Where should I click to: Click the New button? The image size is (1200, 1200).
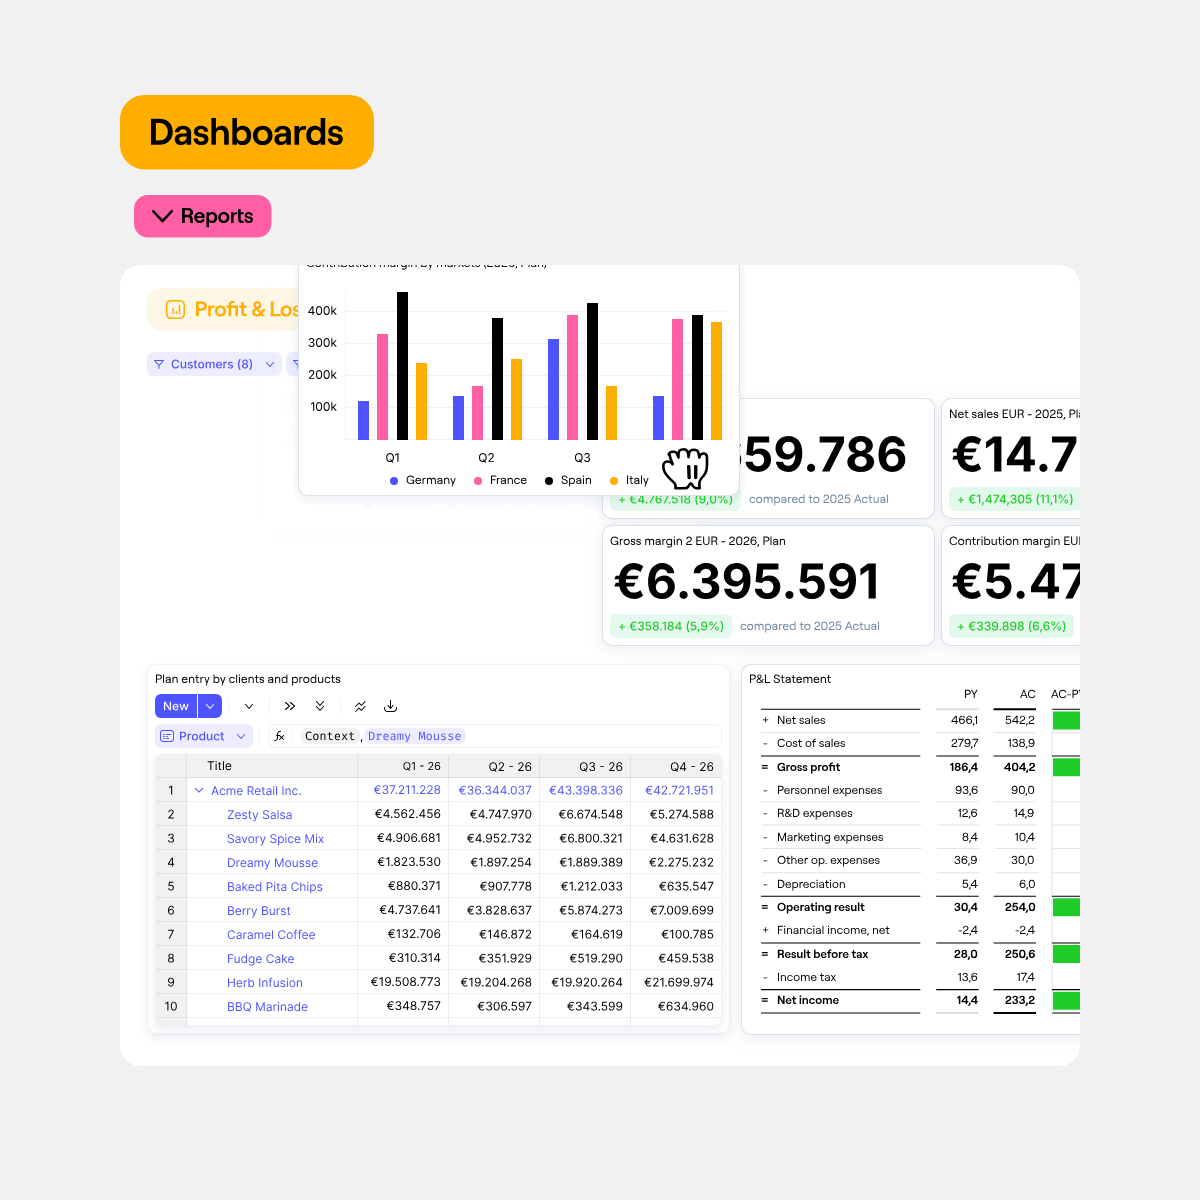tap(176, 706)
